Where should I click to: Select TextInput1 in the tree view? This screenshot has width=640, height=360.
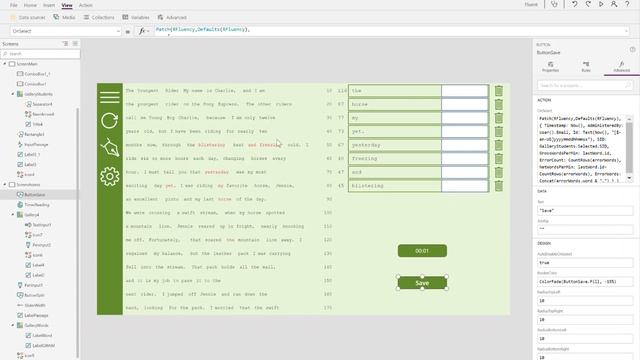click(42, 225)
